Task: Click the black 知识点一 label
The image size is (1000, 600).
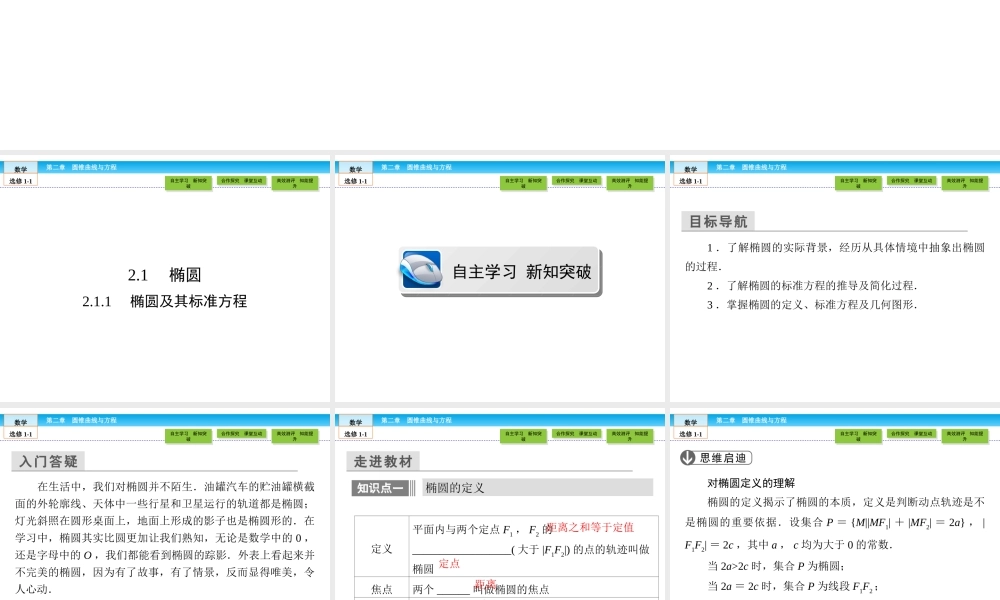Action: pos(381,490)
